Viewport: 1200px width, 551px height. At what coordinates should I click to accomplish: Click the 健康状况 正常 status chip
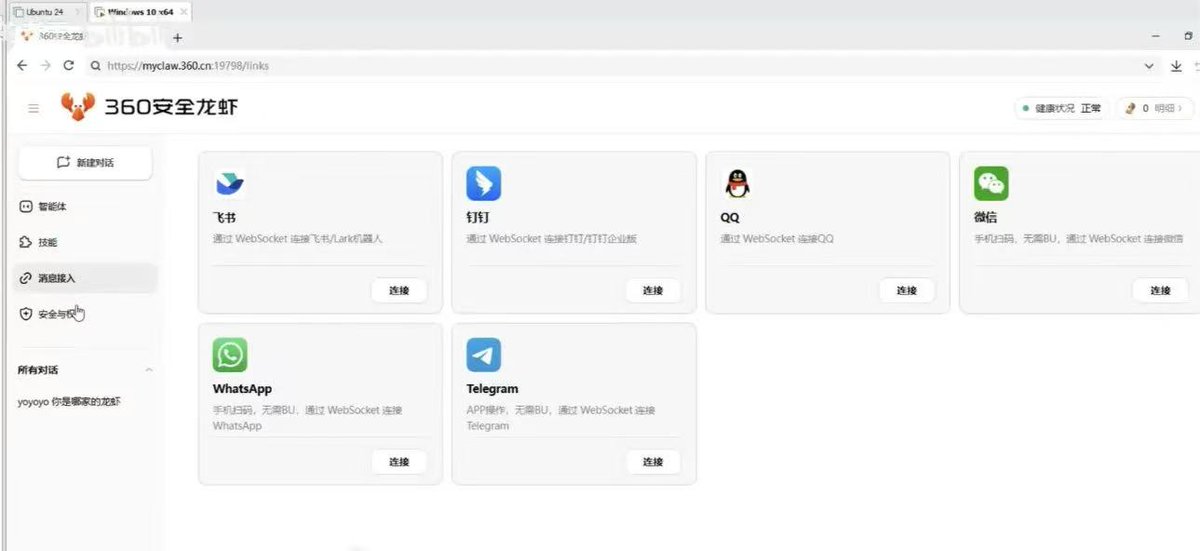(1061, 108)
